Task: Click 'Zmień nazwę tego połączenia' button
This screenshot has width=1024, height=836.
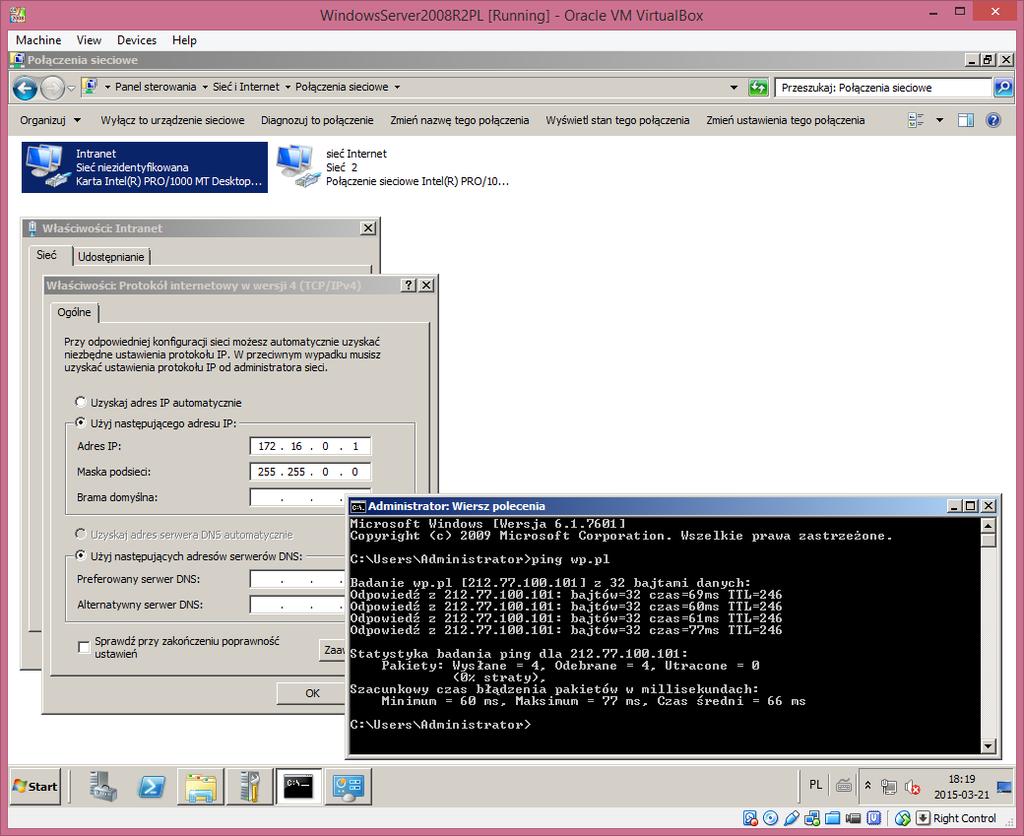Action: 460,120
